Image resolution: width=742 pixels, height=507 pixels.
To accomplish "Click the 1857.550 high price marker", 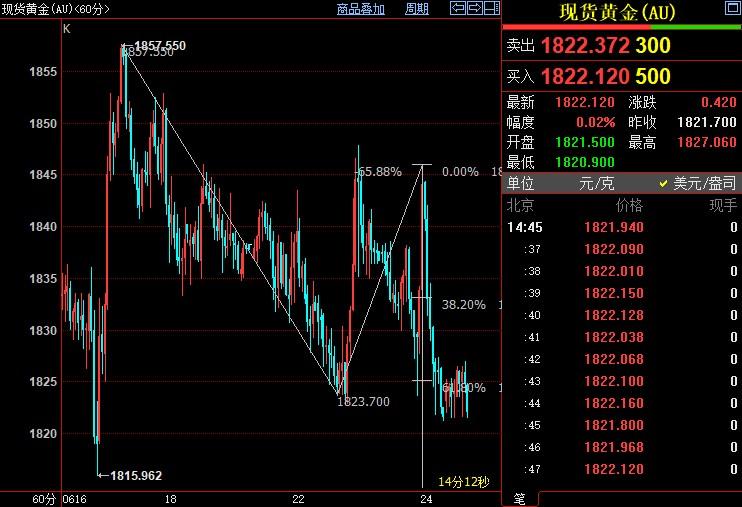I will click(x=160, y=46).
